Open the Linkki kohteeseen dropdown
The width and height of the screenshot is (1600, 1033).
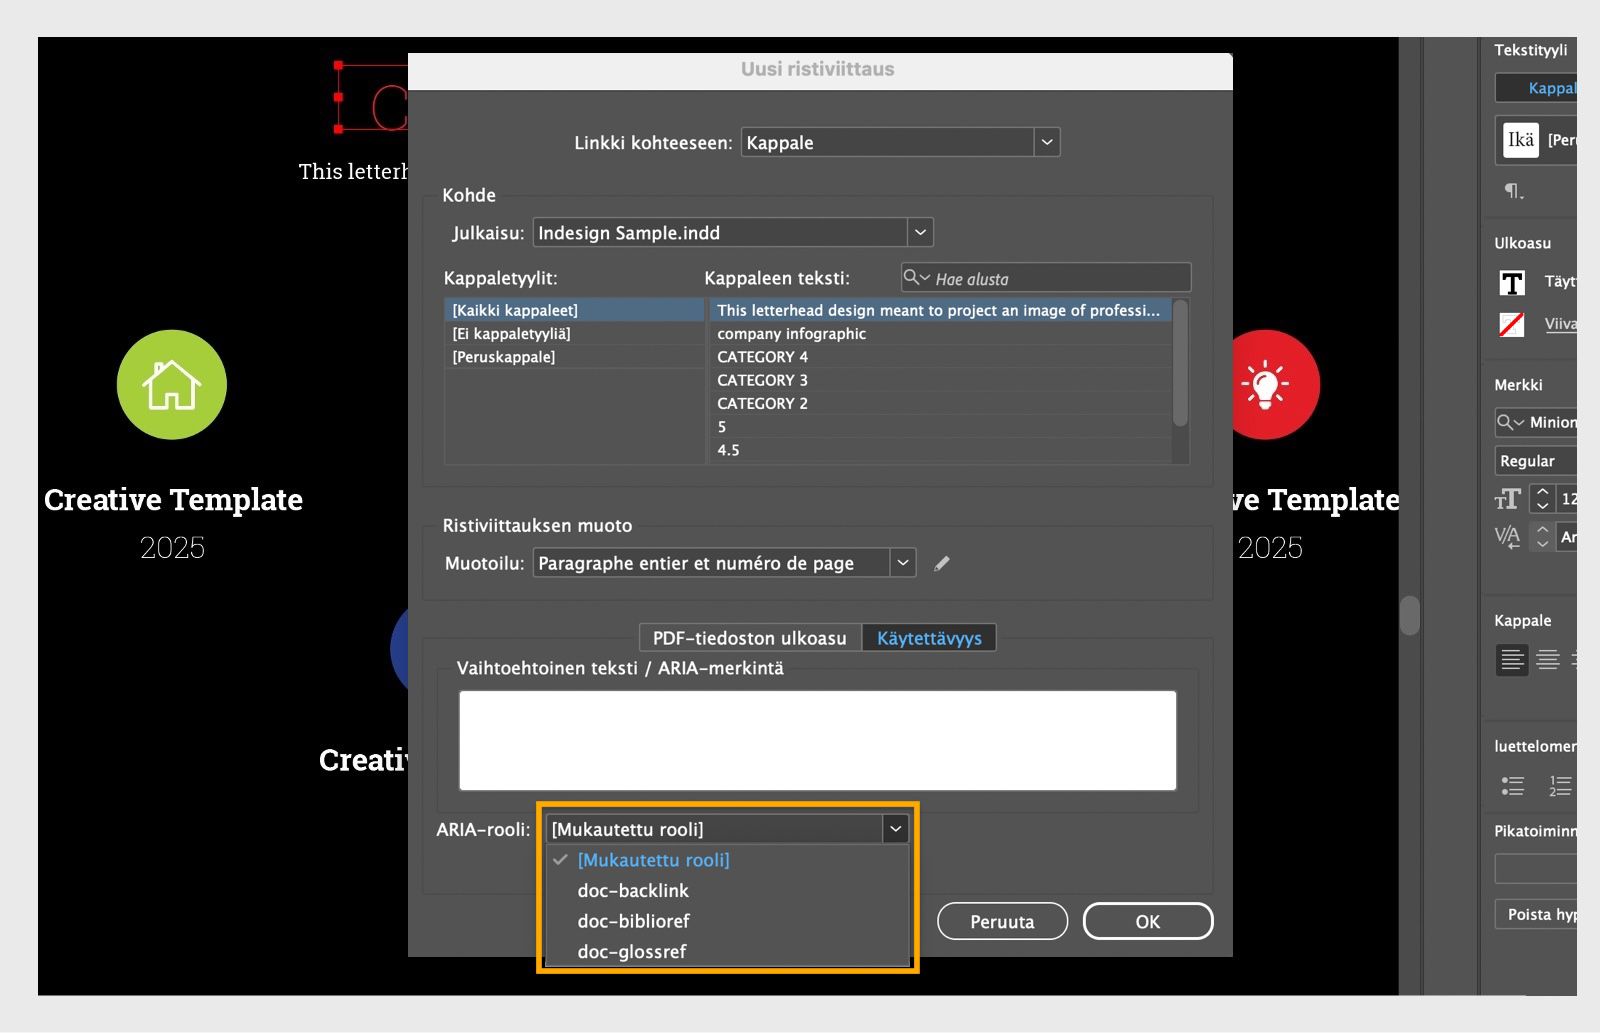1047,142
